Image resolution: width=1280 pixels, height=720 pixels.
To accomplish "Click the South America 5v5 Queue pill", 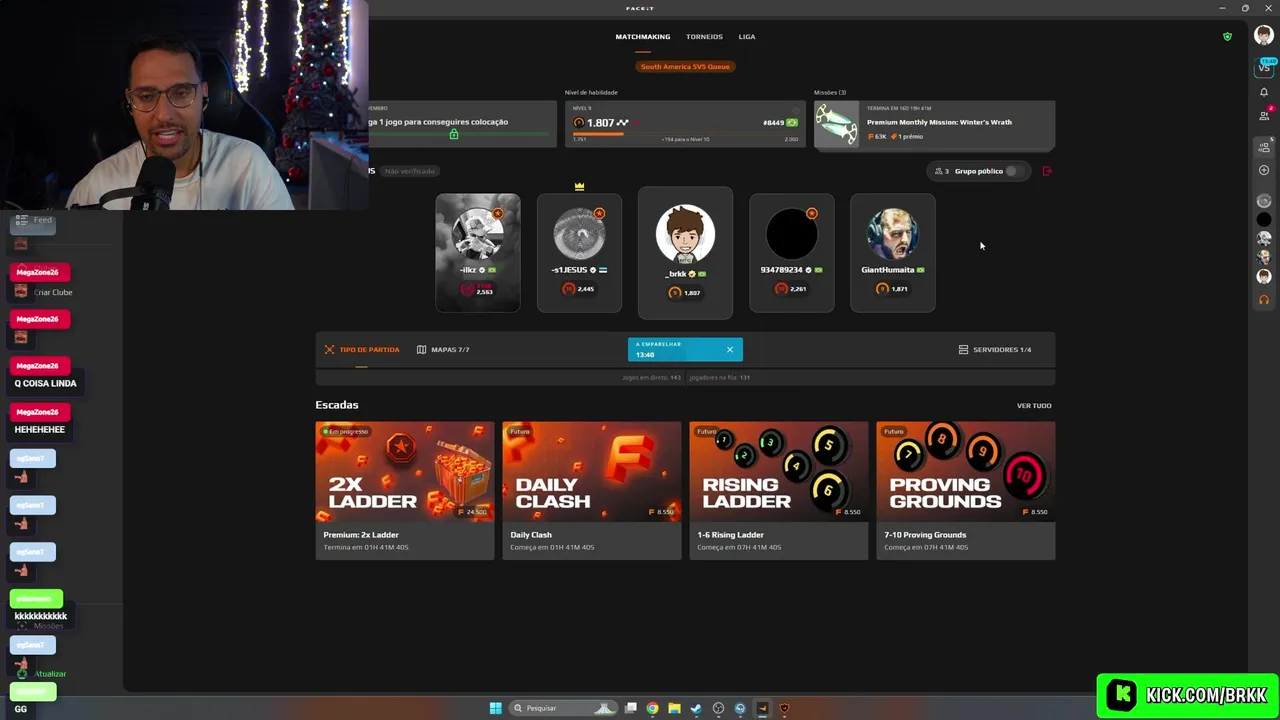I will pos(685,67).
